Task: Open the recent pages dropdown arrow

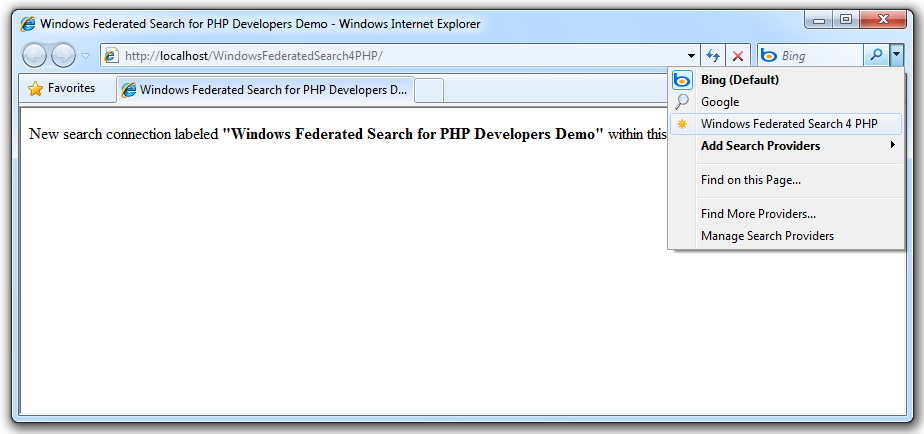Action: pos(85,56)
